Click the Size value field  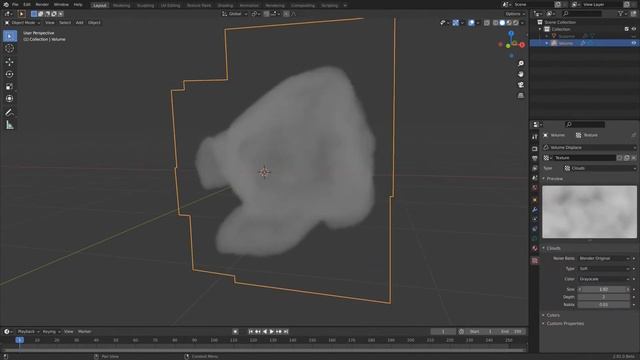point(604,289)
